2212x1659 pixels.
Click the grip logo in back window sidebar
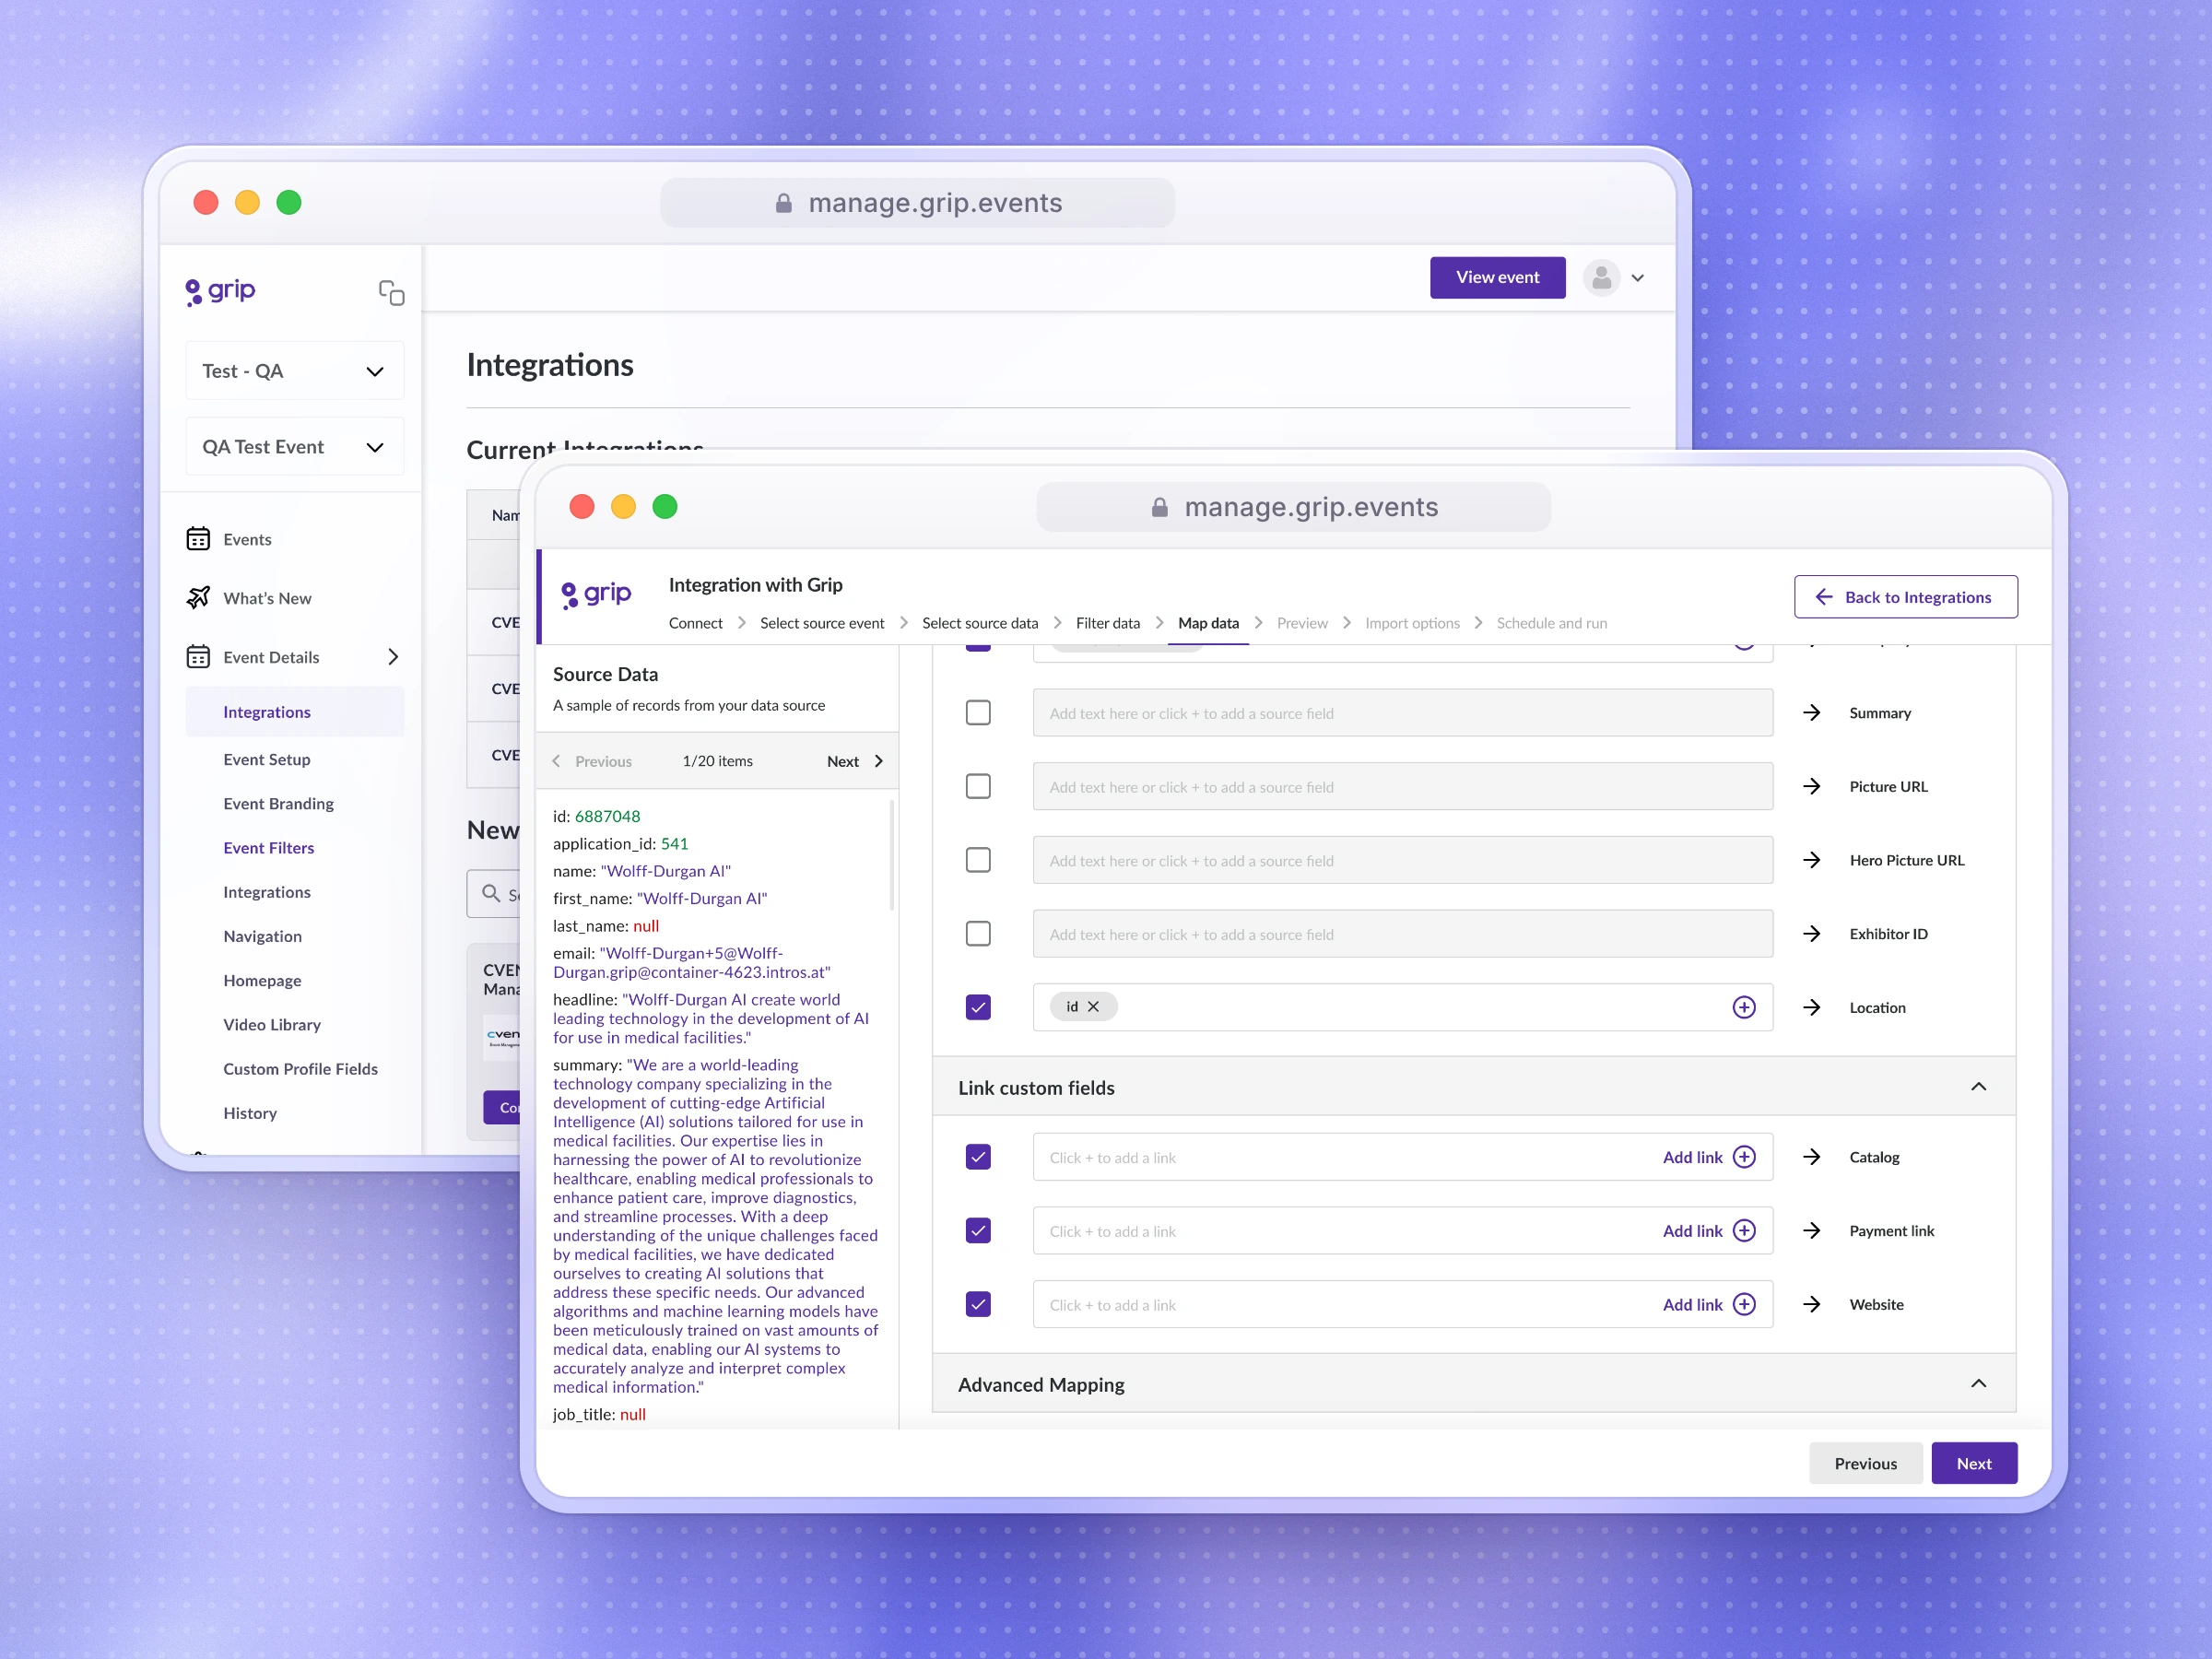[x=220, y=291]
